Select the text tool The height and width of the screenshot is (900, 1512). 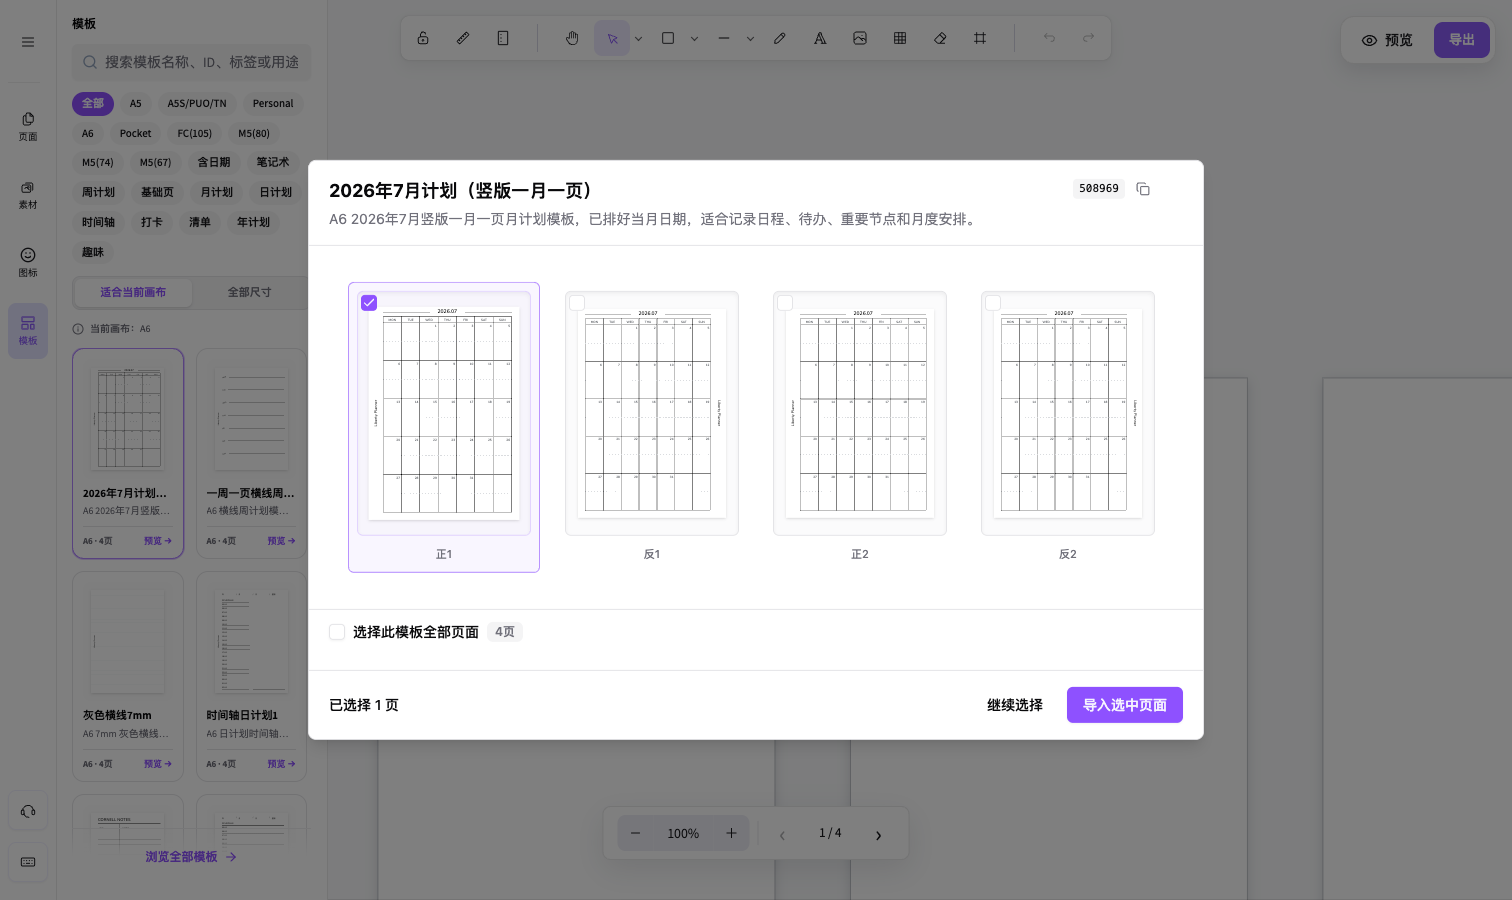pyautogui.click(x=820, y=38)
